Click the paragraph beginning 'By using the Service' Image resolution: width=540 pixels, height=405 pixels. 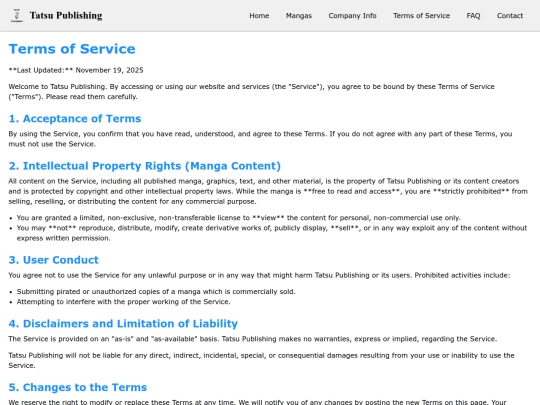[260, 139]
